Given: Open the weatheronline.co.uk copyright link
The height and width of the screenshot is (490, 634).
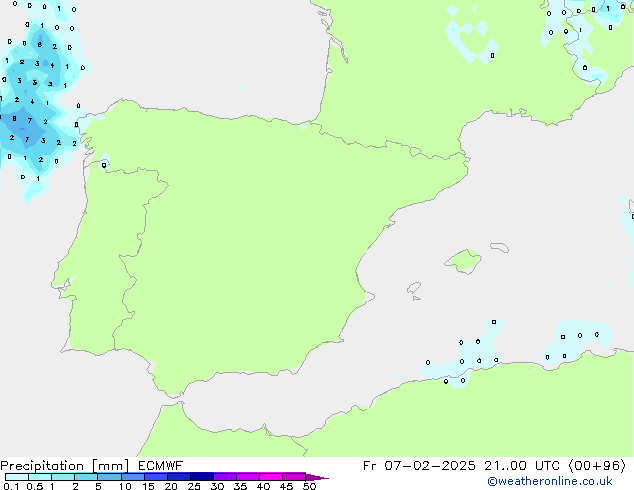Looking at the screenshot, I should tap(550, 481).
